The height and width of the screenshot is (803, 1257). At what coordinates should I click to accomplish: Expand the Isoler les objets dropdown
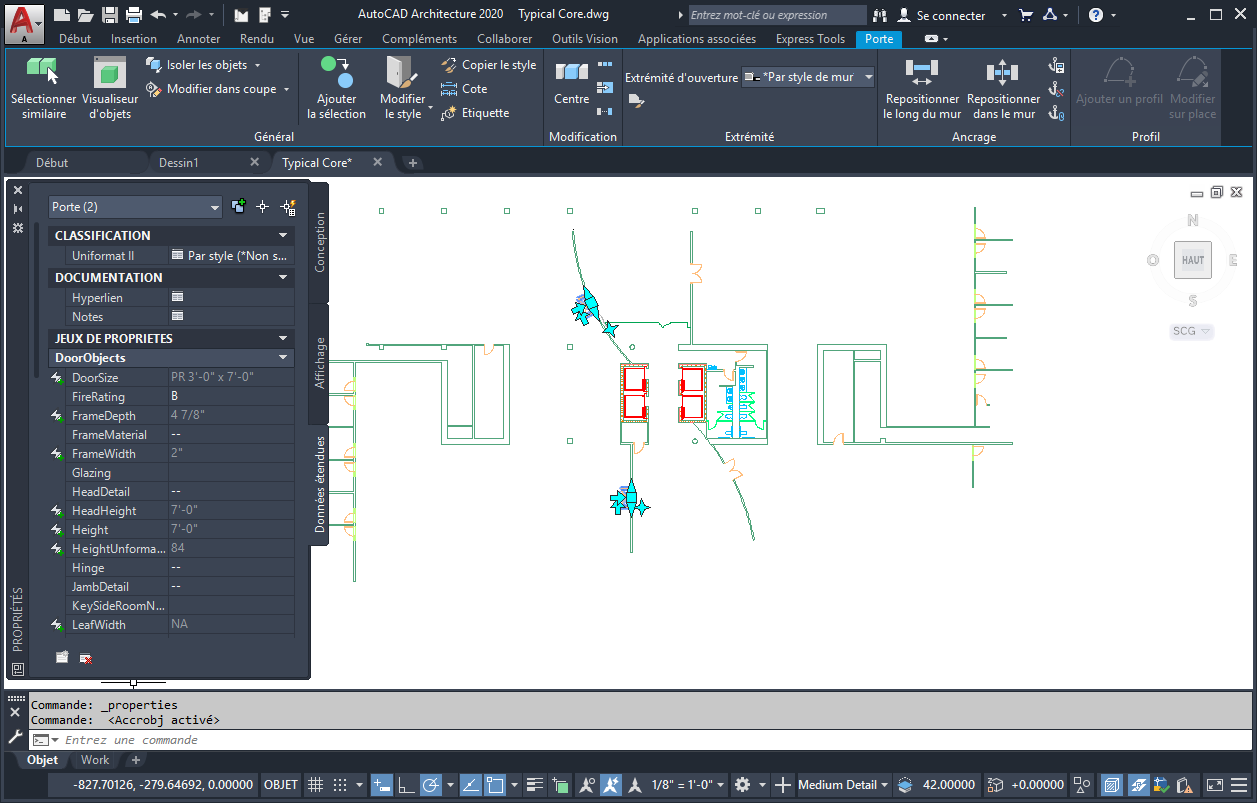[257, 65]
